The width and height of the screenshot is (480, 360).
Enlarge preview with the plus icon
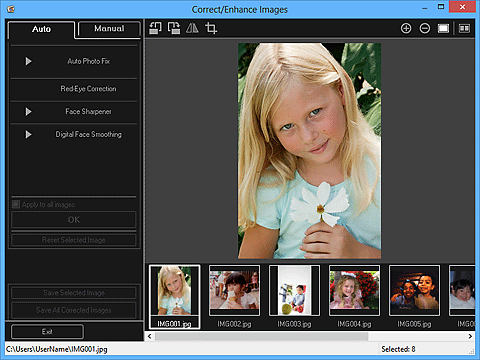point(406,28)
